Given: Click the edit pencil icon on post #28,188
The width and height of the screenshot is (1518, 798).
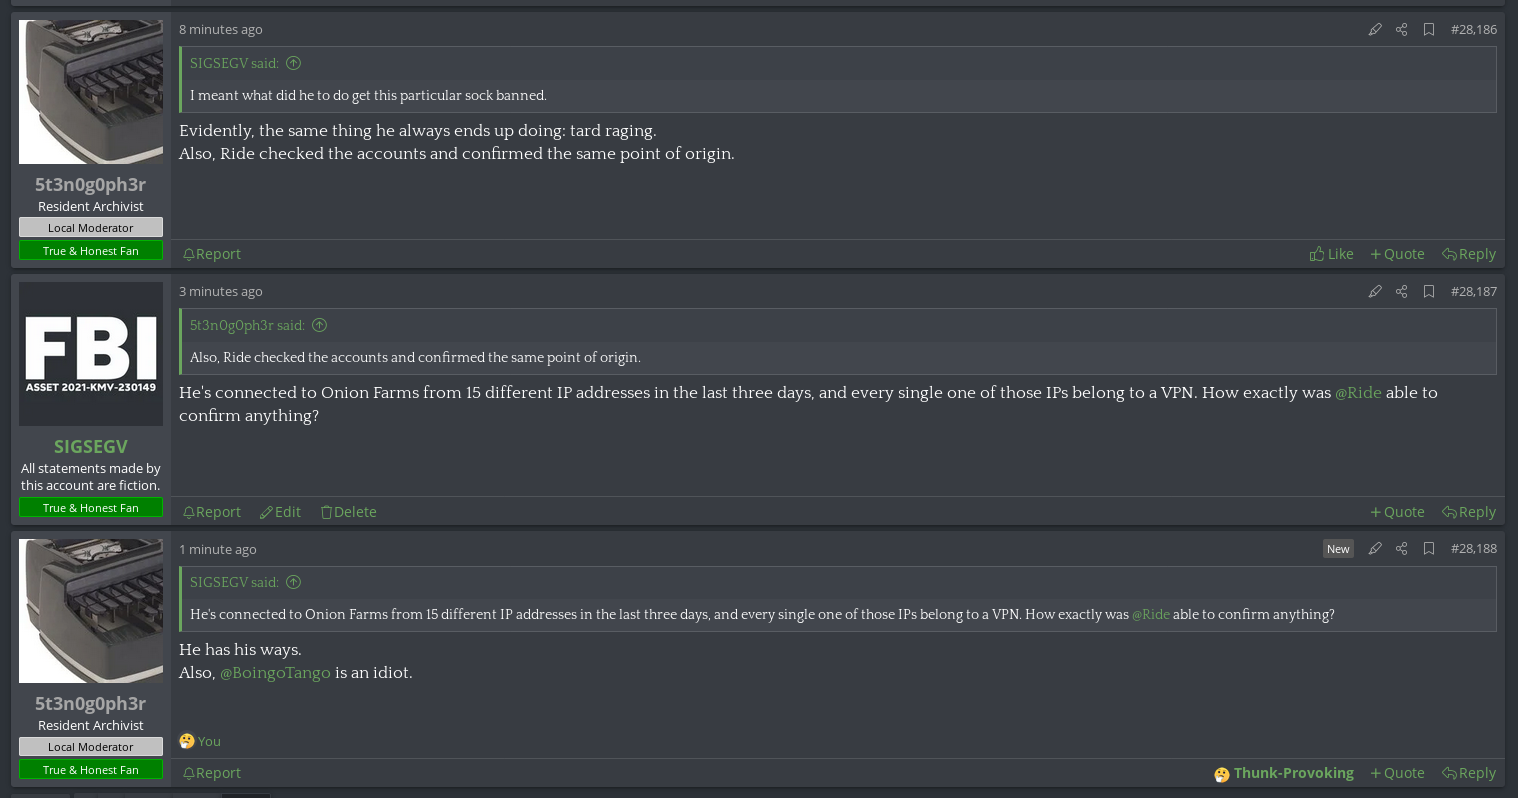Looking at the screenshot, I should [x=1375, y=549].
